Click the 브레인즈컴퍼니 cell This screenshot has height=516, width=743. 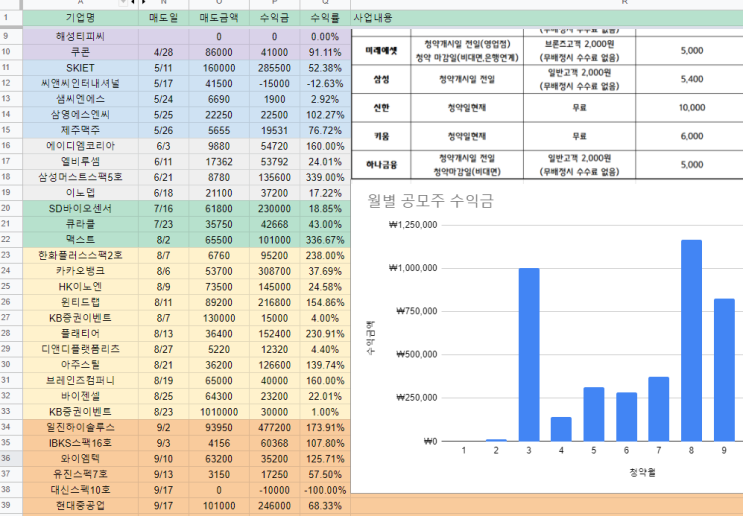(x=81, y=380)
